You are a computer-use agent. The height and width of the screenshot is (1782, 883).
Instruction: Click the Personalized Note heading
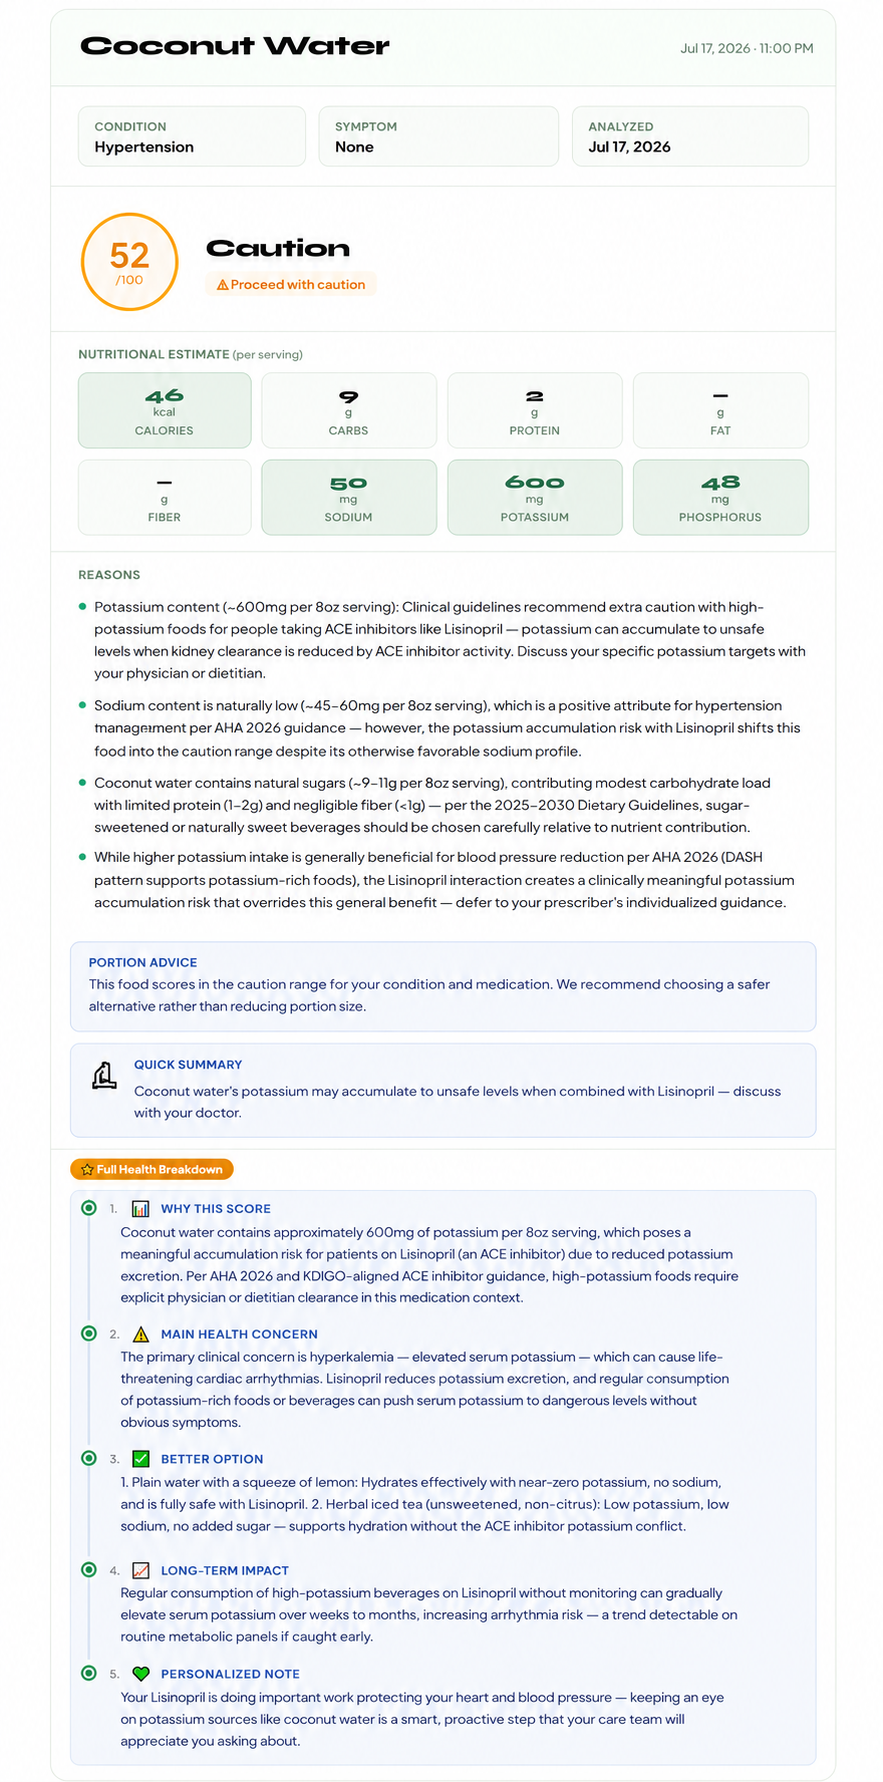[230, 1674]
